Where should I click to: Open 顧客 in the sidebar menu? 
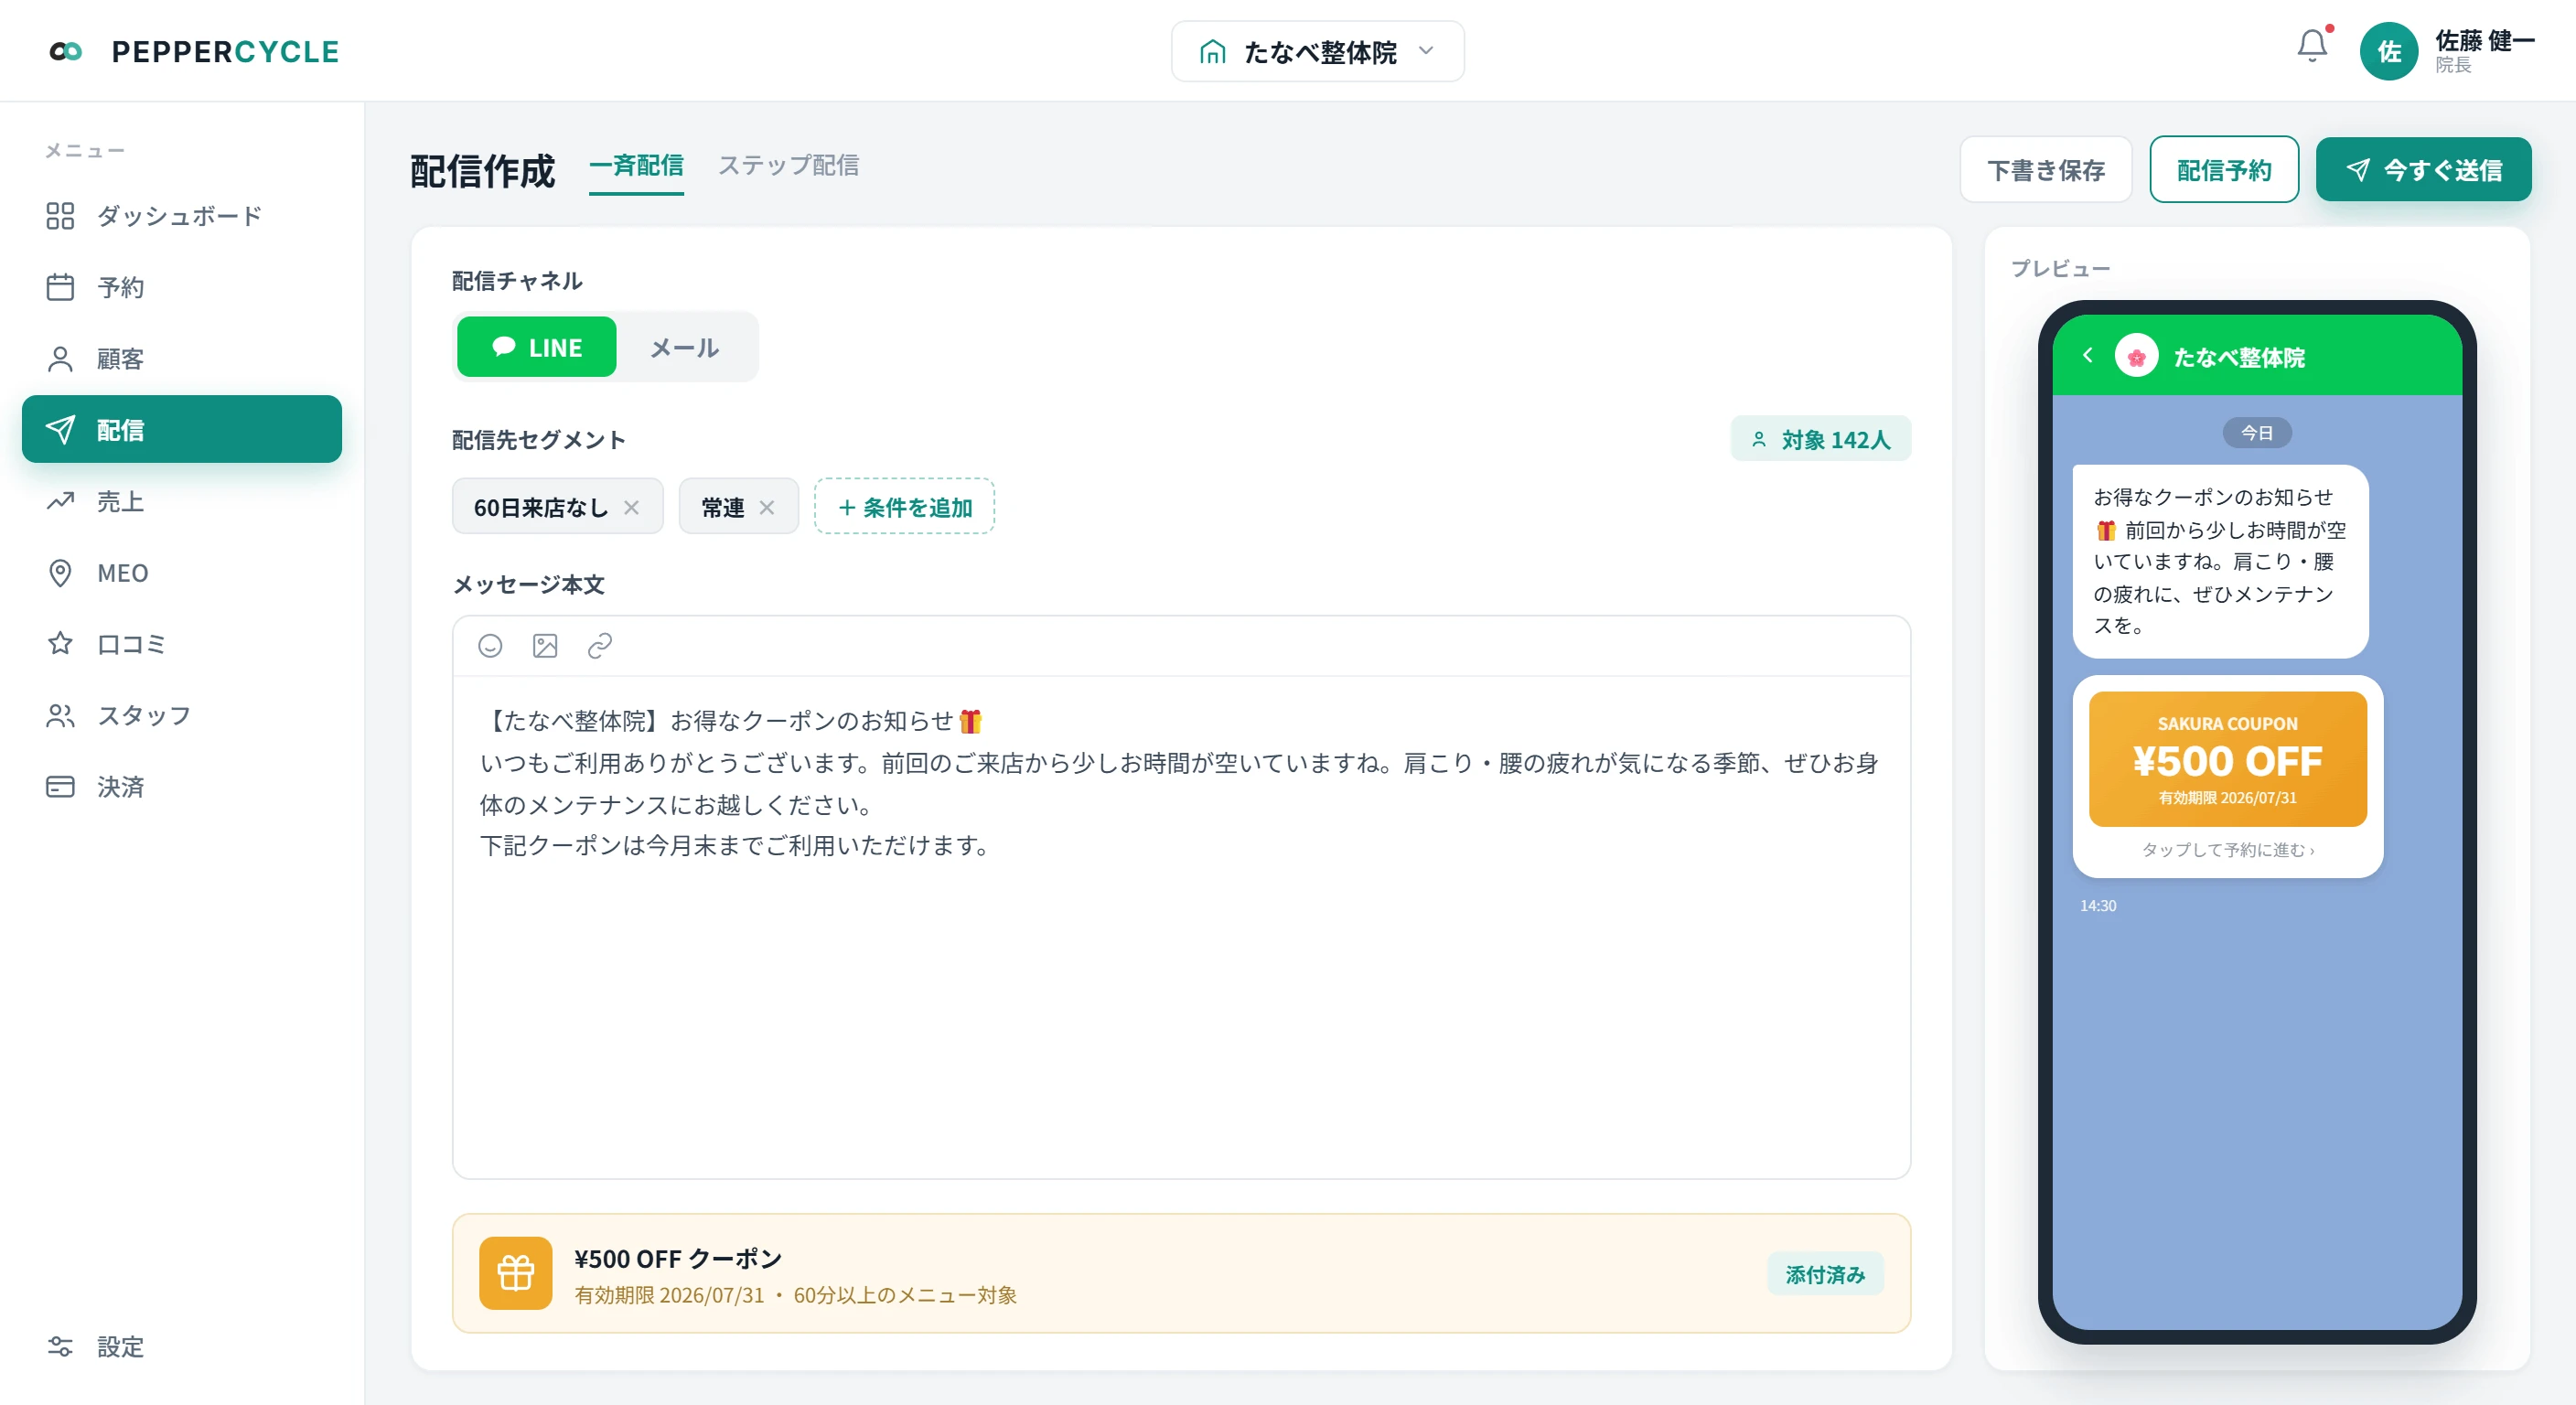(181, 359)
